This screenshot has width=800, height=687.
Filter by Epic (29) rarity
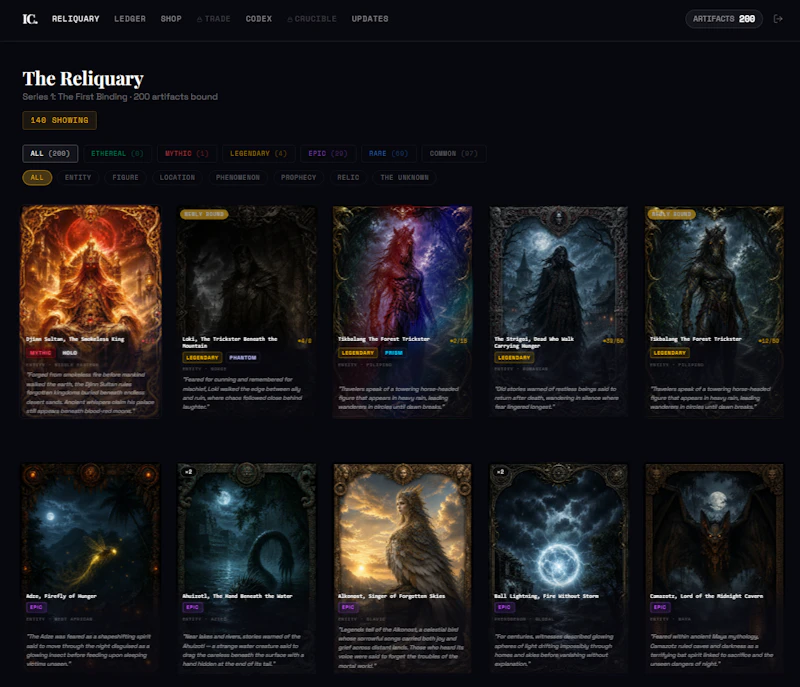pyautogui.click(x=328, y=154)
